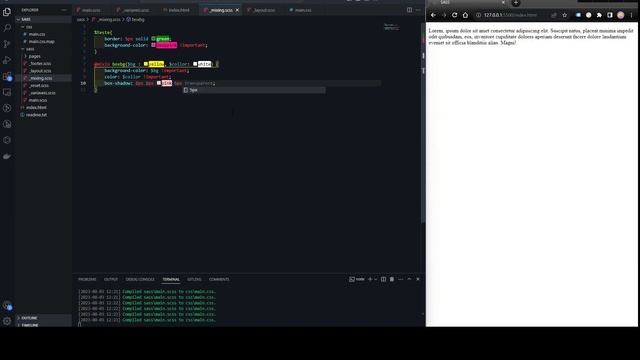Switch to the index.html editor tab

179,10
